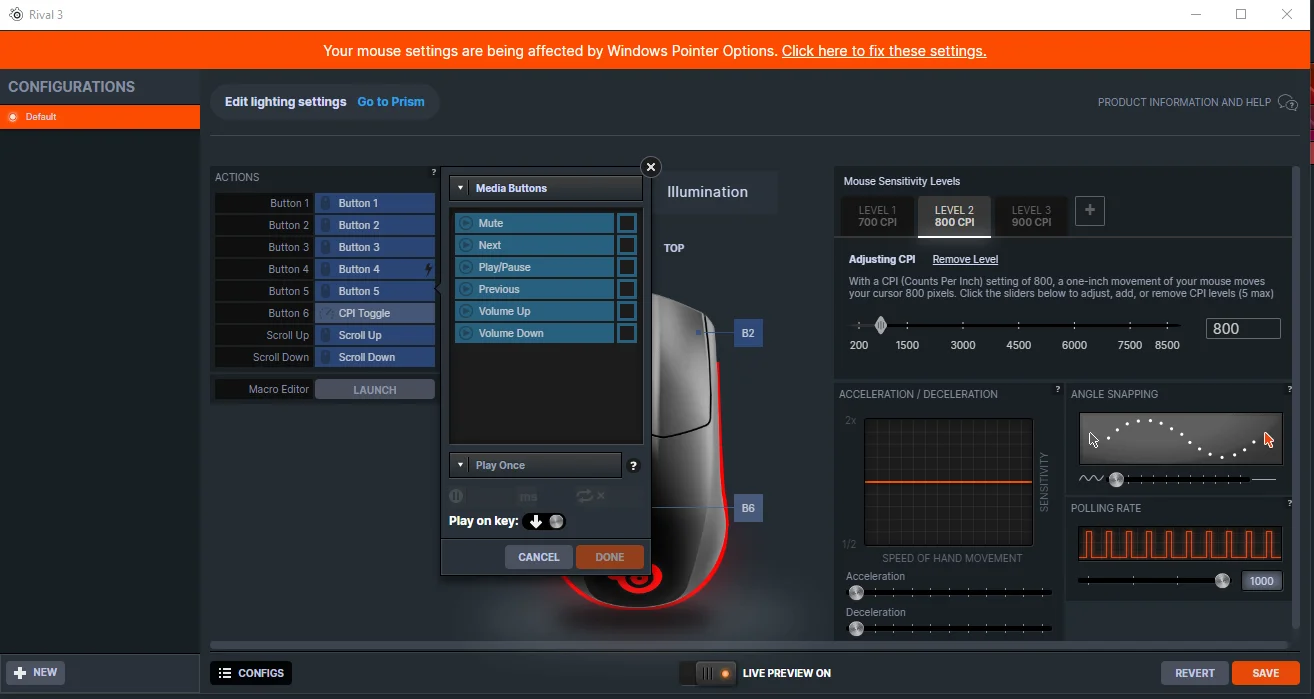
Task: Click the B2 button label on the mouse
Action: coord(748,333)
